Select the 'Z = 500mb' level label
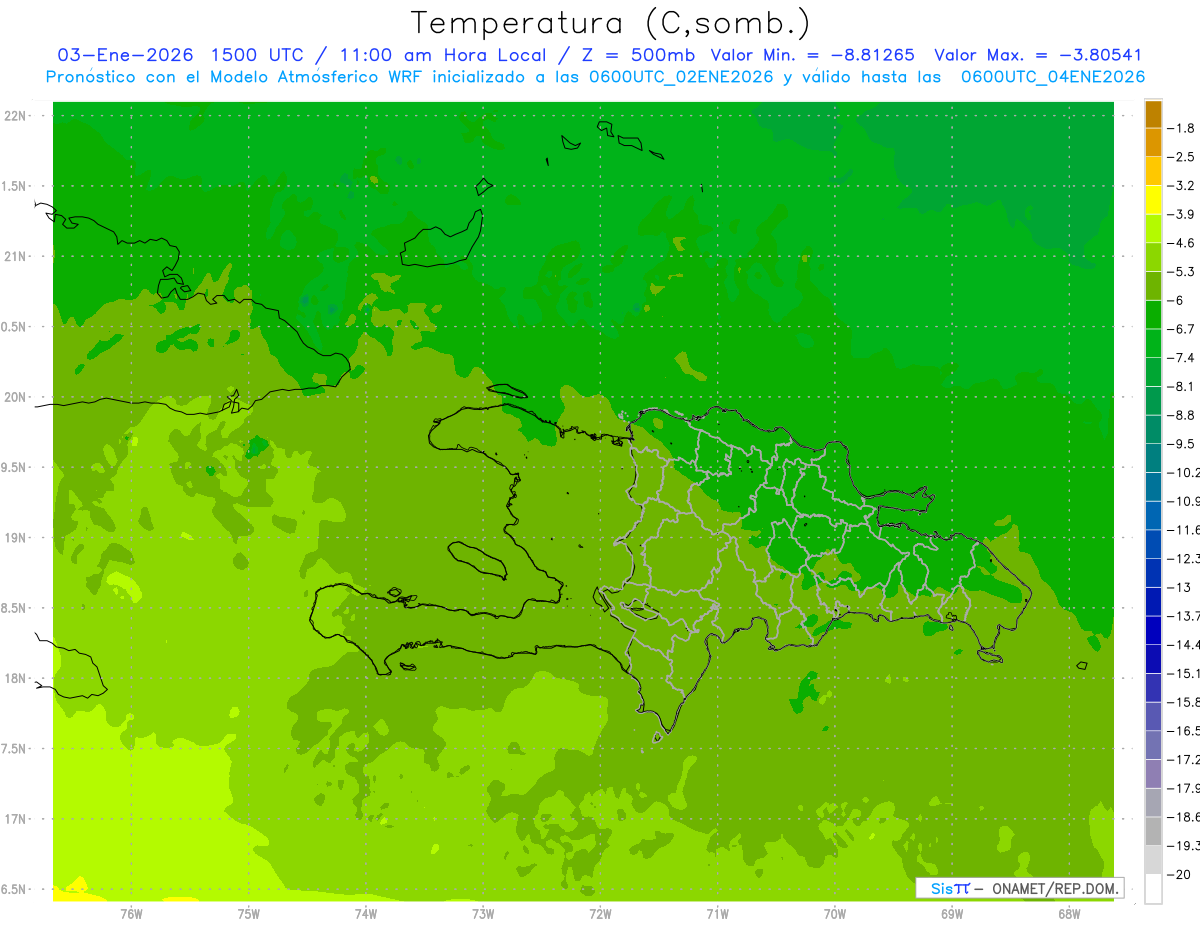The image size is (1200, 927). coord(640,55)
